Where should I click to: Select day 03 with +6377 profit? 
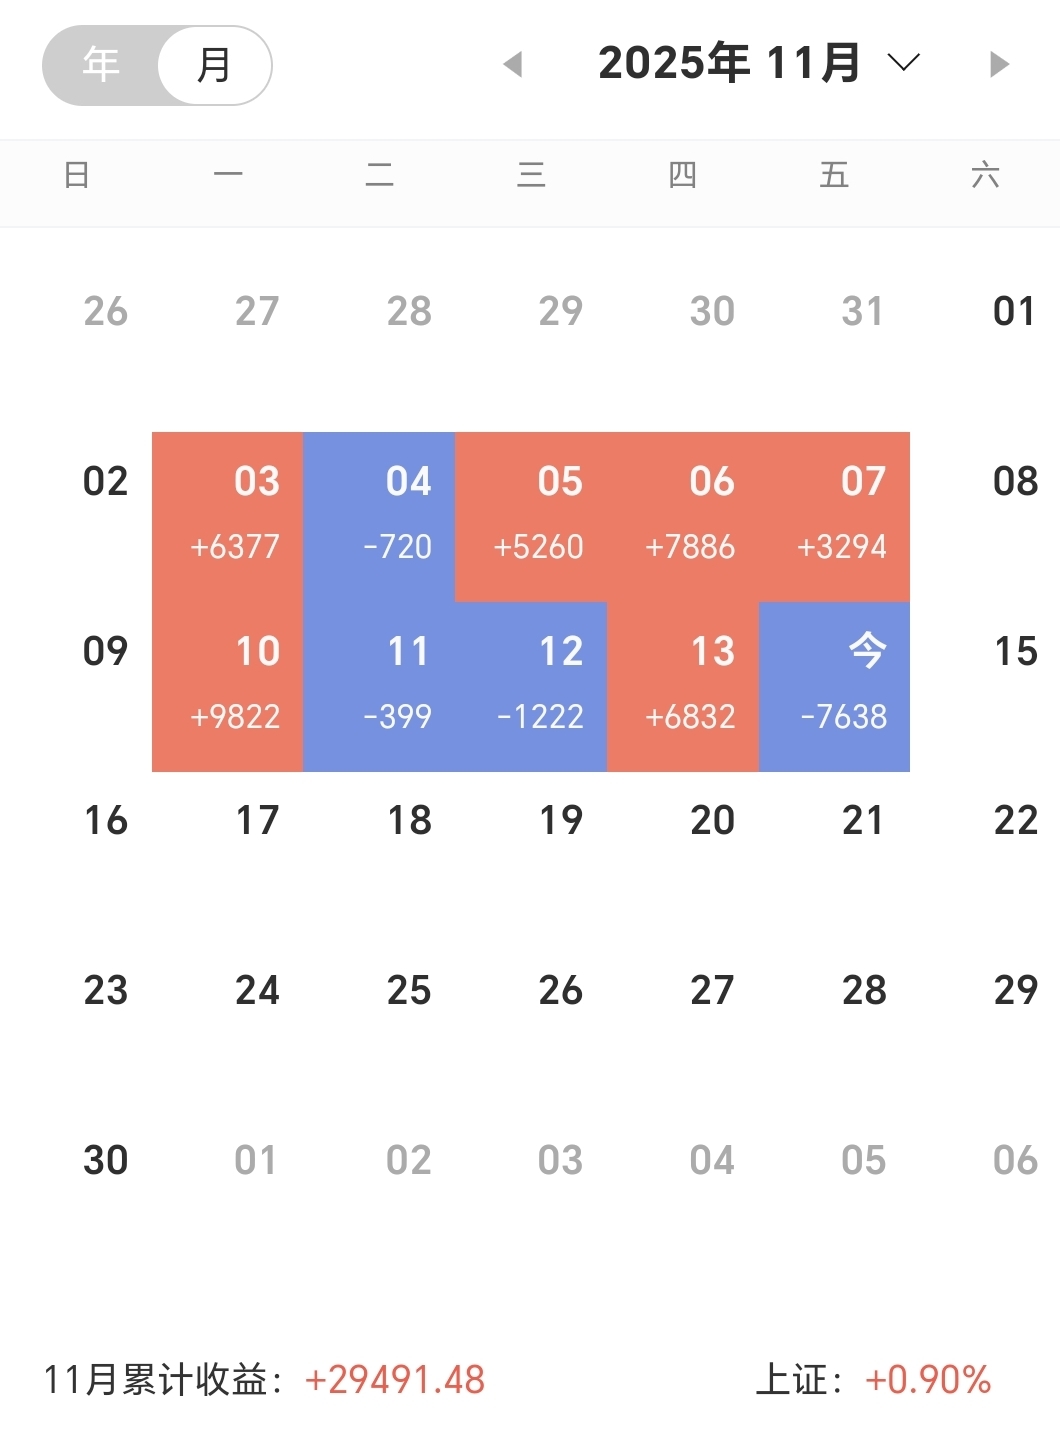pyautogui.click(x=228, y=517)
